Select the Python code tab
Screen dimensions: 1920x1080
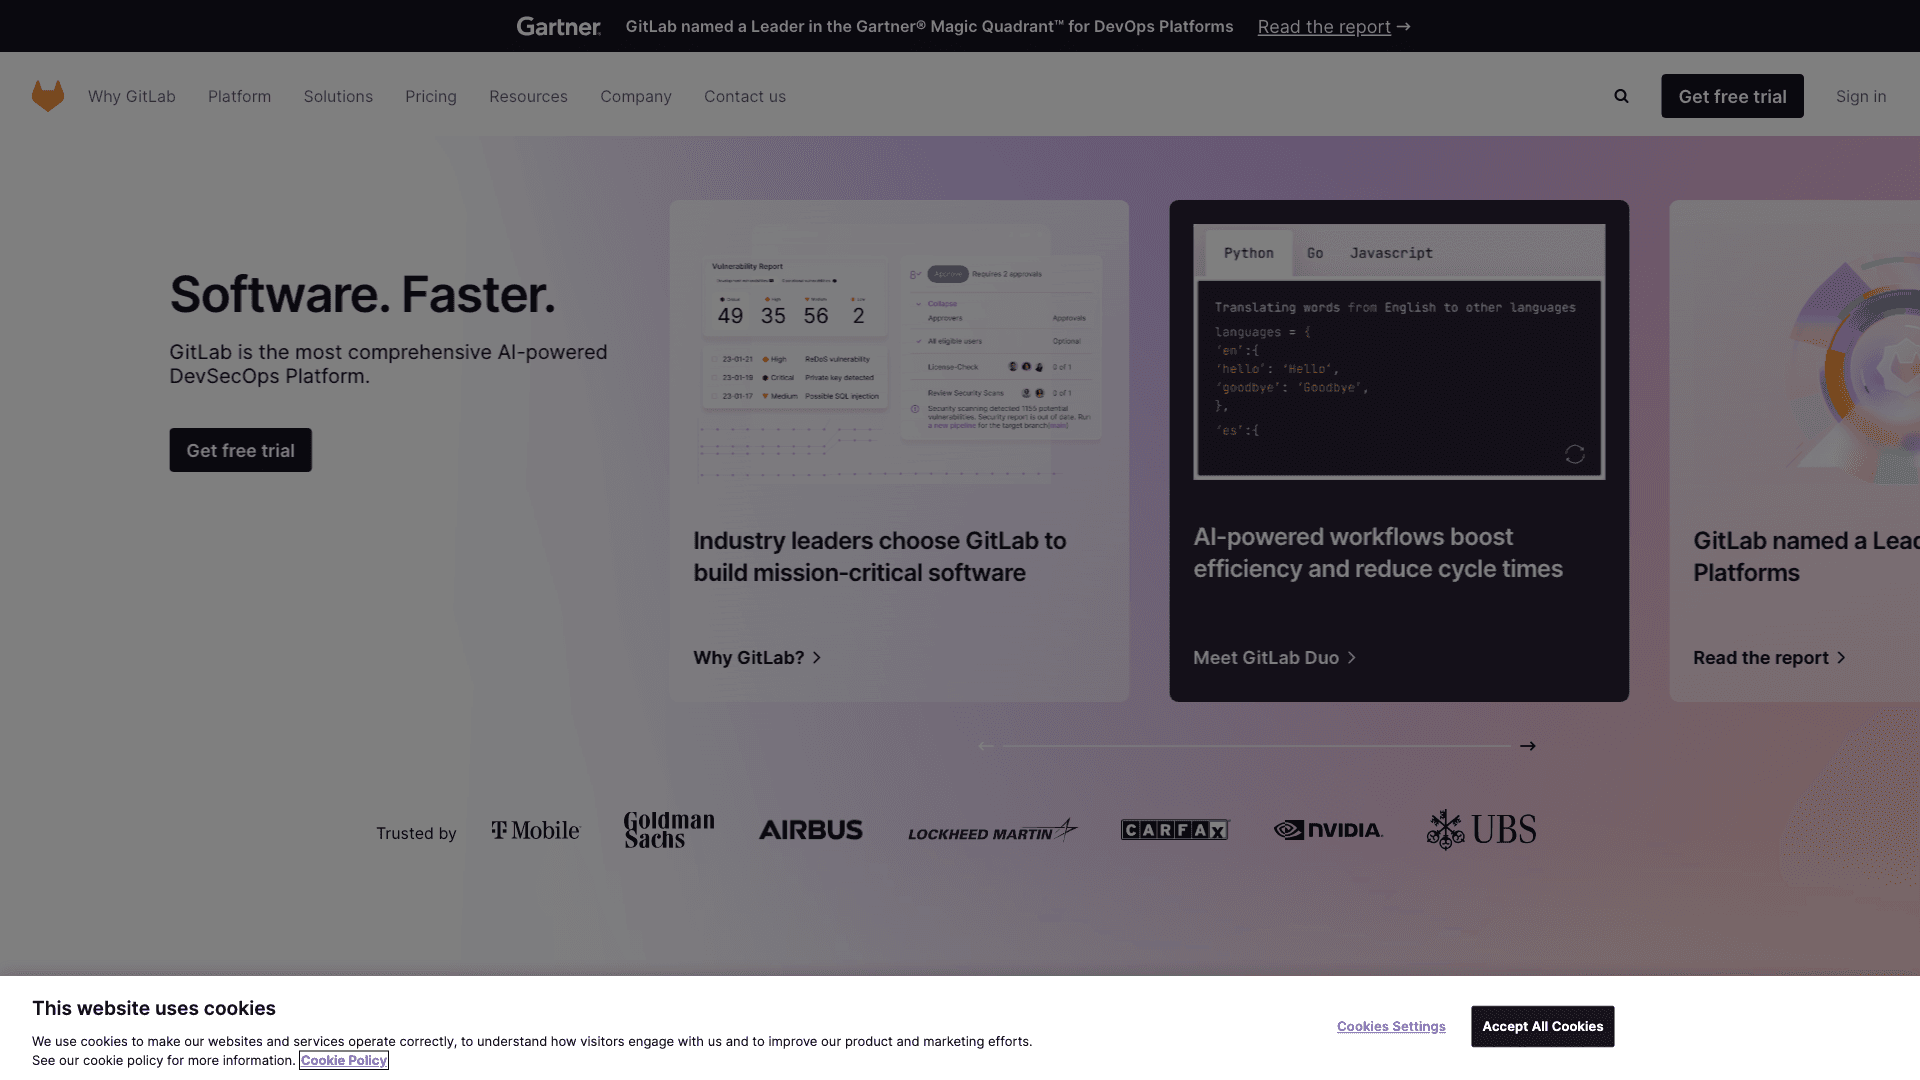1249,253
